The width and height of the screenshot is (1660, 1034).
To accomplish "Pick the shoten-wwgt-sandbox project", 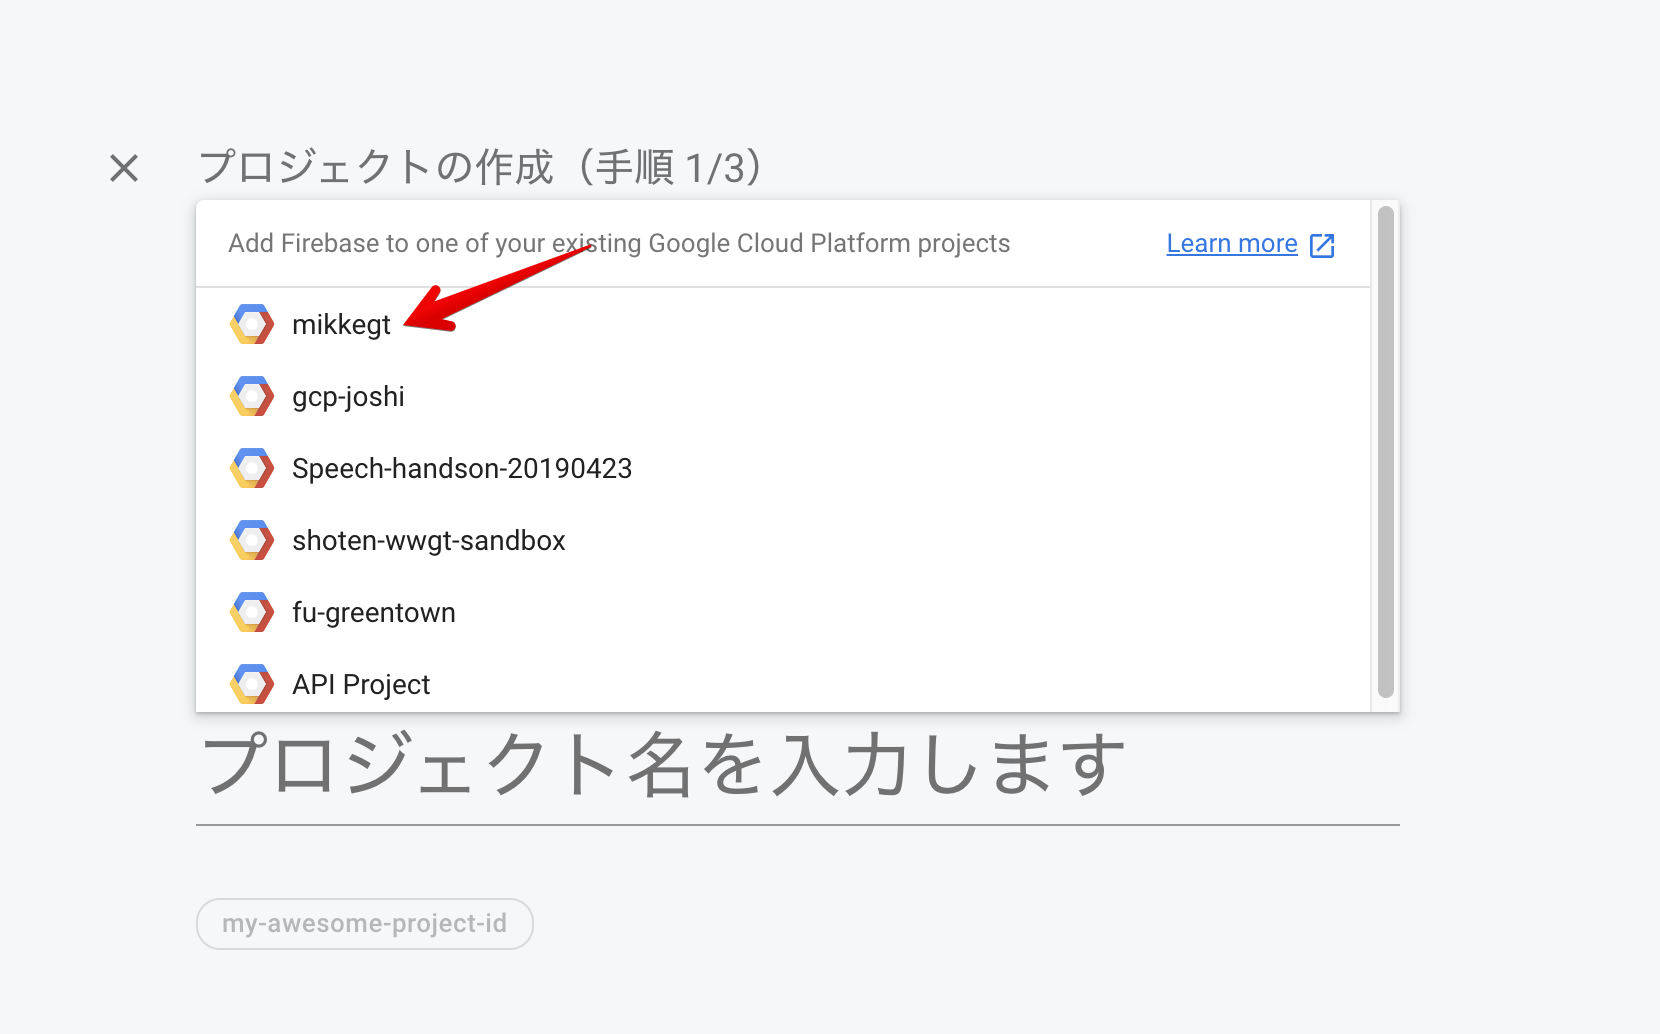I will (x=783, y=540).
